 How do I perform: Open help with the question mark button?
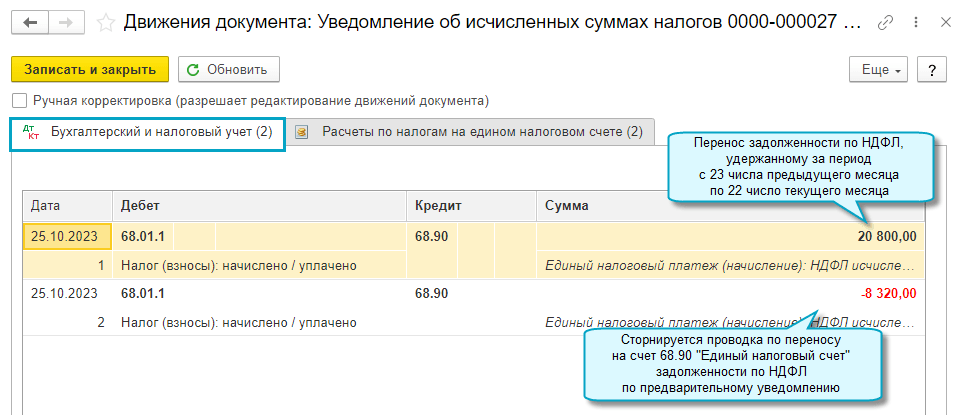pyautogui.click(x=932, y=70)
